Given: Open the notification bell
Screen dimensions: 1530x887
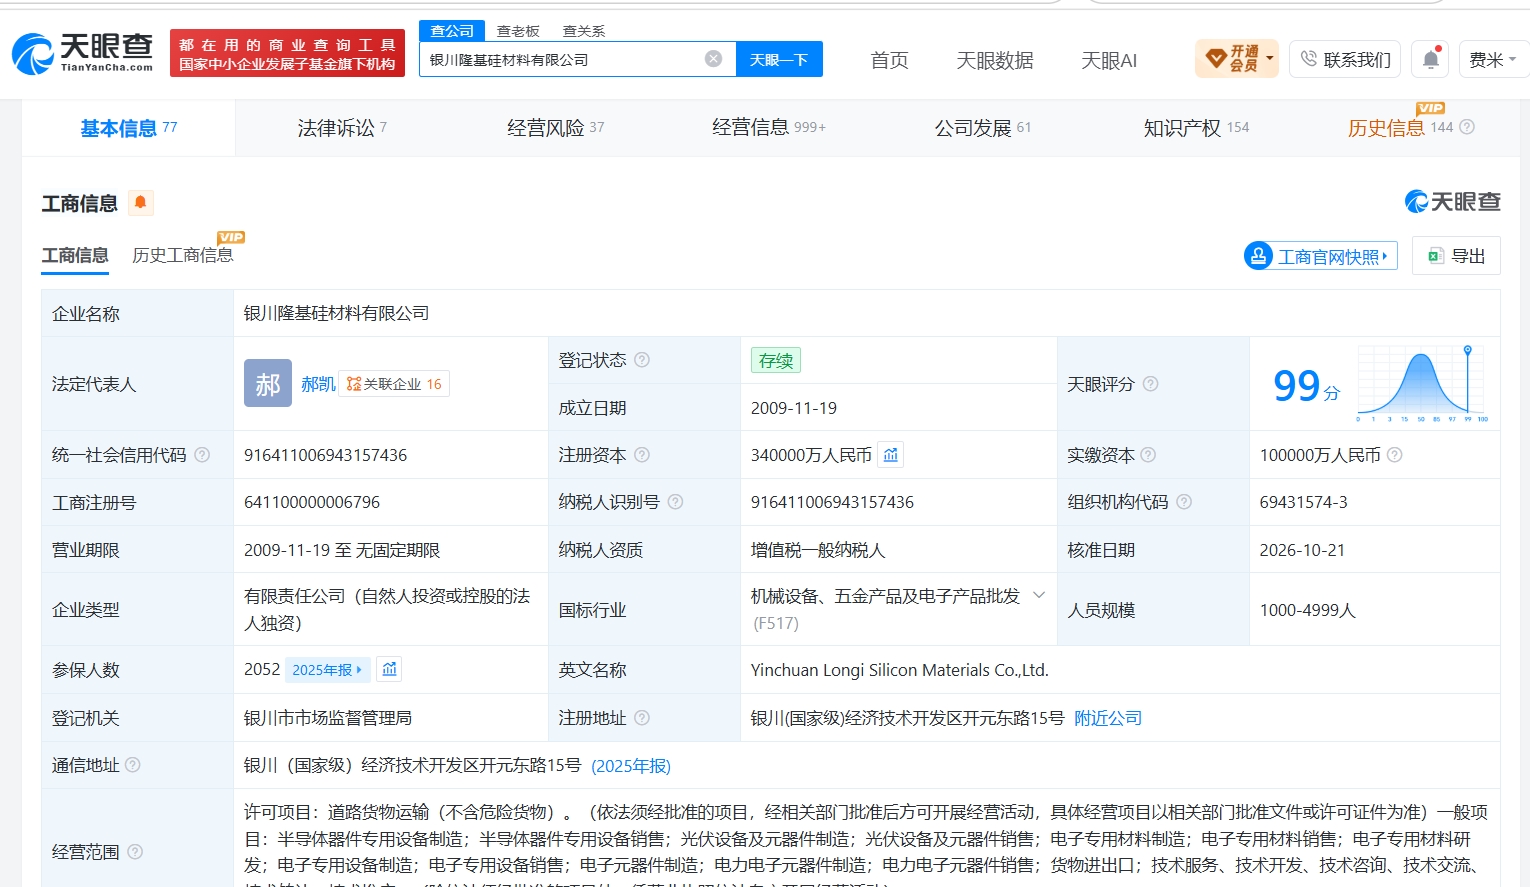Looking at the screenshot, I should point(1431,60).
